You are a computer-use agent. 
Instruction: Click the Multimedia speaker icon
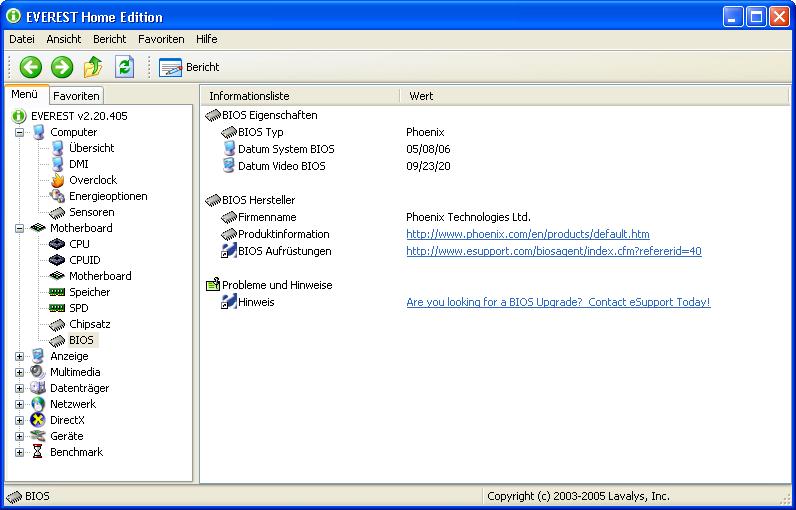[x=38, y=372]
